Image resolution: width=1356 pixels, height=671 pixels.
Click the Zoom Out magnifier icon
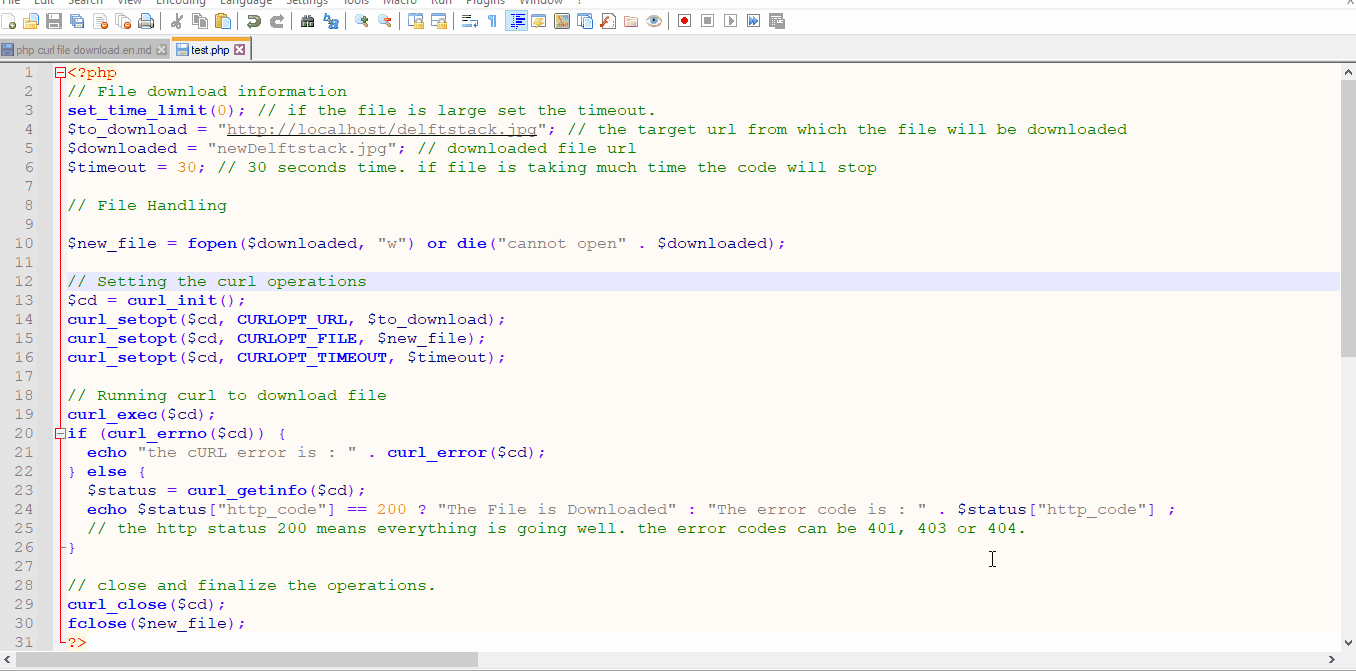click(384, 21)
